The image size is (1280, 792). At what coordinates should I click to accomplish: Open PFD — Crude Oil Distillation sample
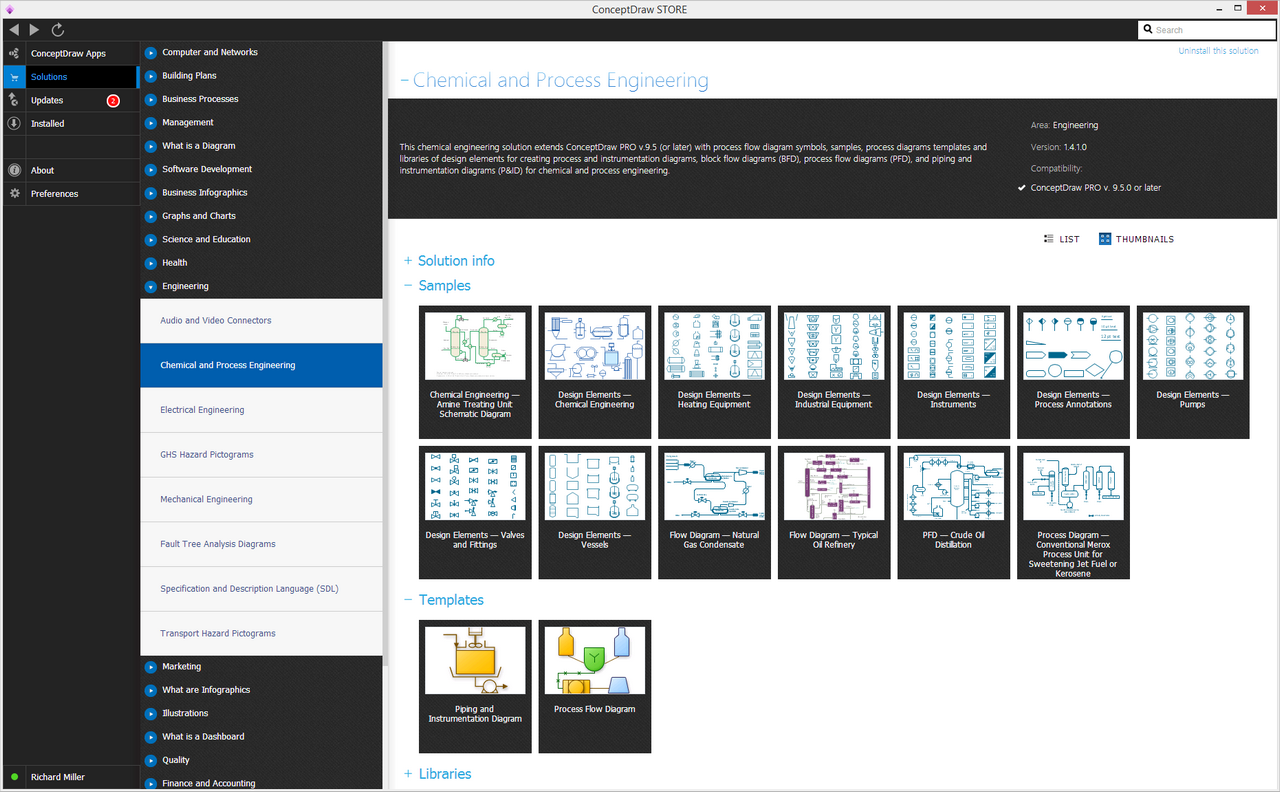tap(954, 513)
